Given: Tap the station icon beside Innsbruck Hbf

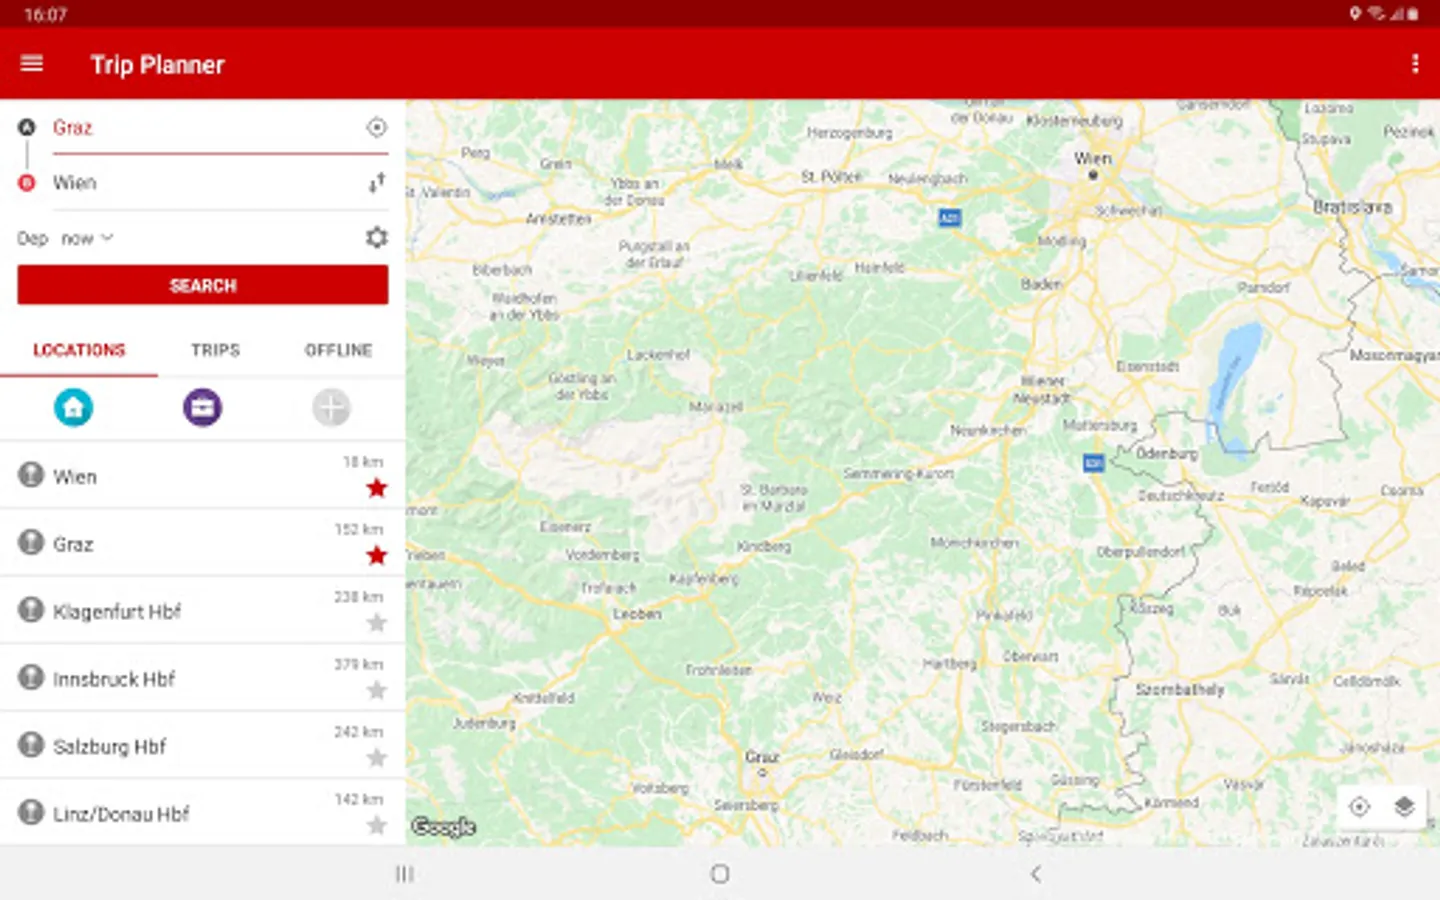Looking at the screenshot, I should pos(31,677).
